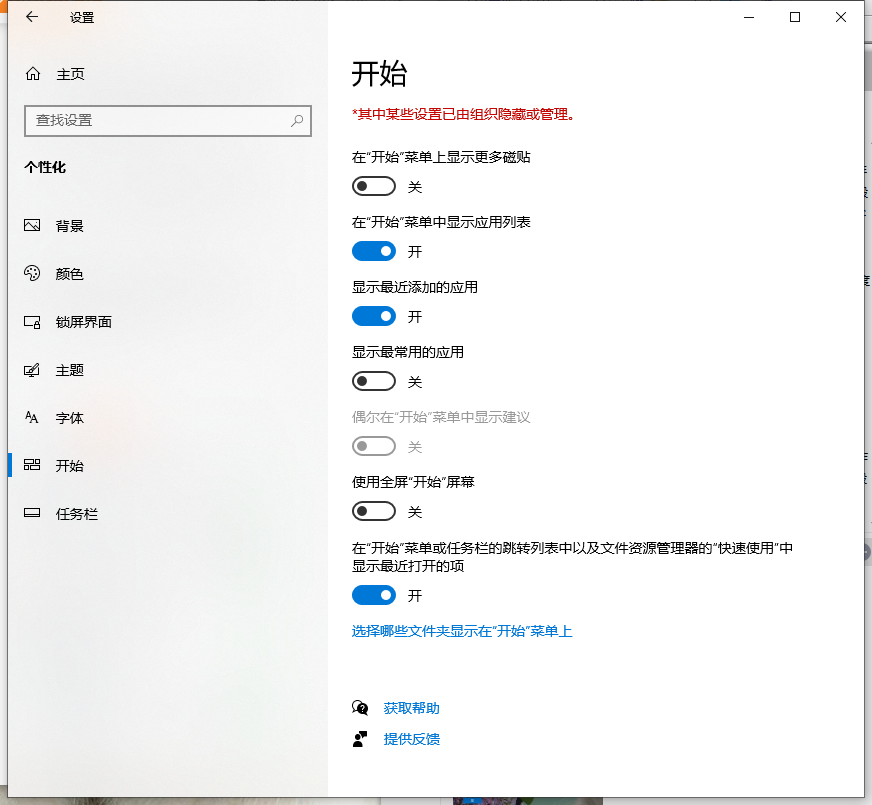Select the 颜色 (Colors) sidebar icon
The width and height of the screenshot is (872, 805).
[33, 274]
